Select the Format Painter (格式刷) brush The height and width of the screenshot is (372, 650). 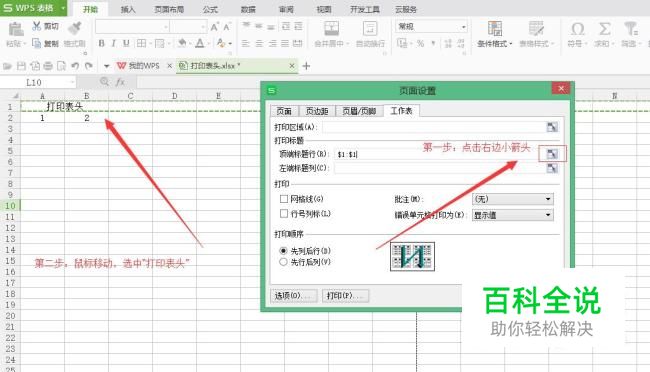pyautogui.click(x=75, y=28)
